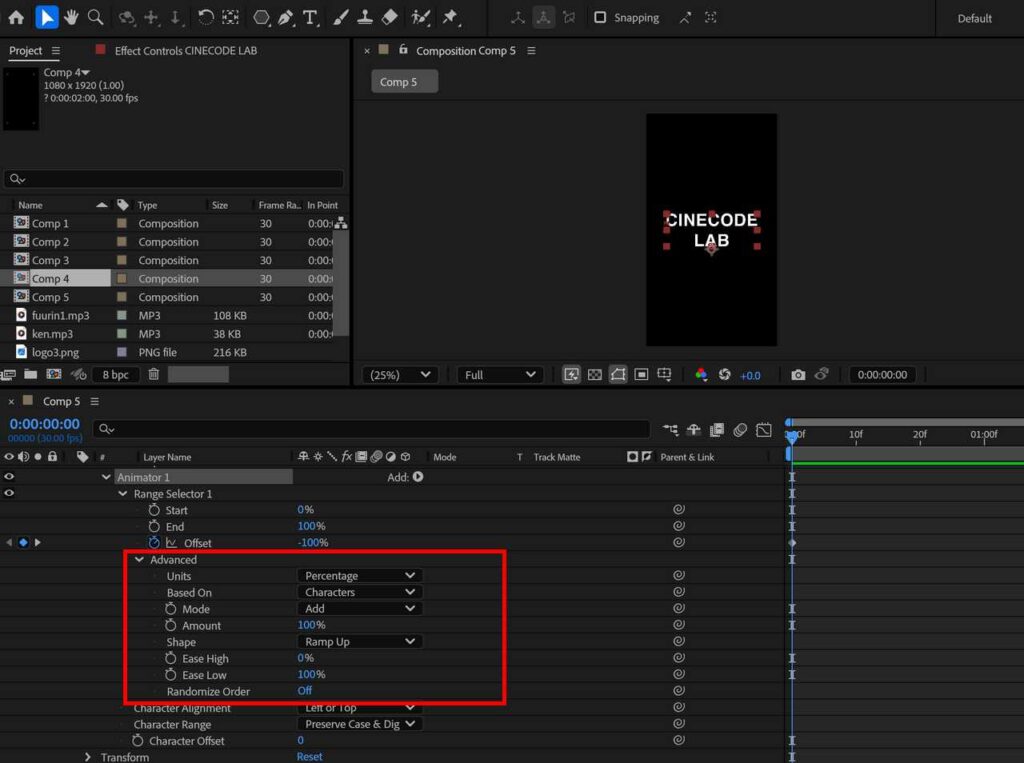Collapse Range Selector 1 group
This screenshot has width=1024, height=763.
[x=123, y=493]
